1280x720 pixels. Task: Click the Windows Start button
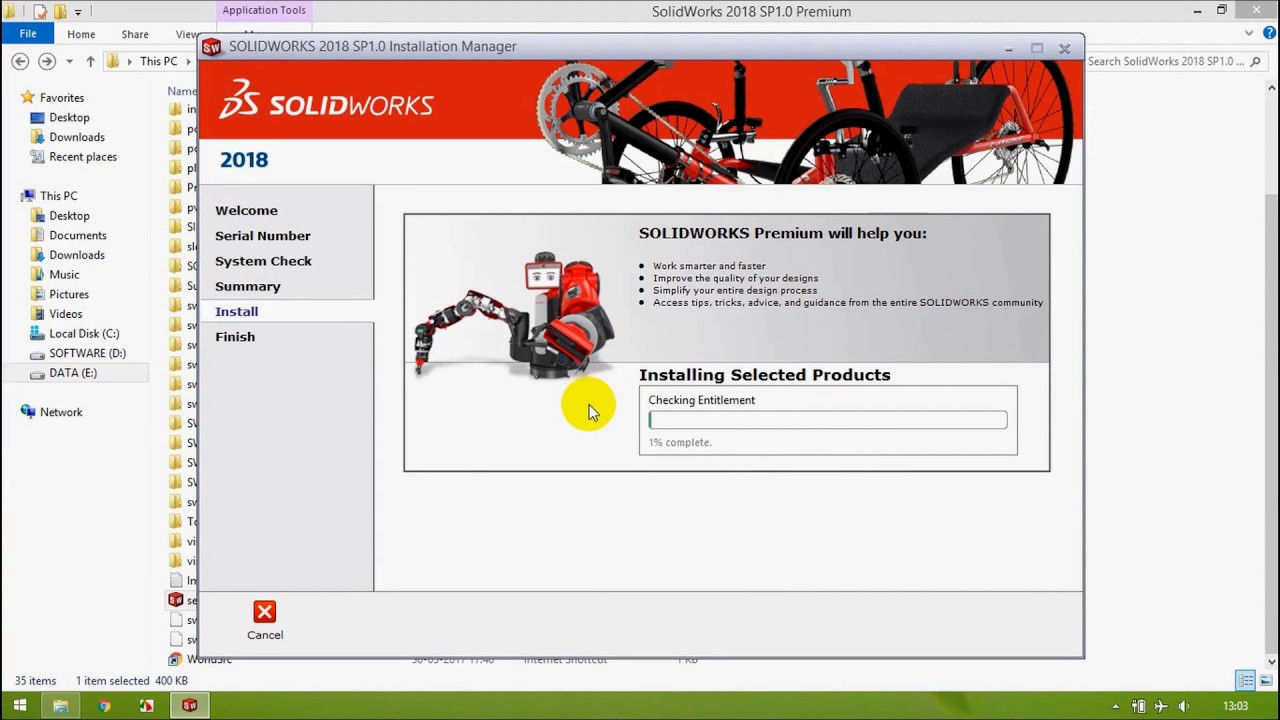coord(19,706)
